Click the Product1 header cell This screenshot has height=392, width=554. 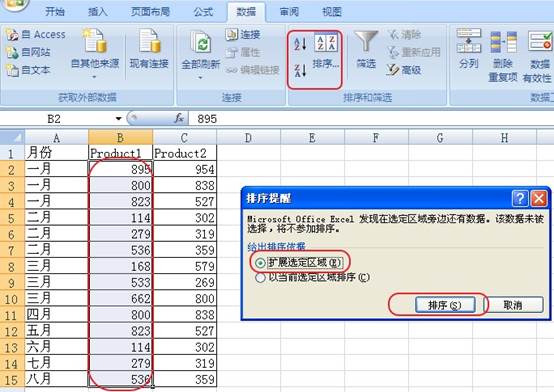click(x=120, y=153)
